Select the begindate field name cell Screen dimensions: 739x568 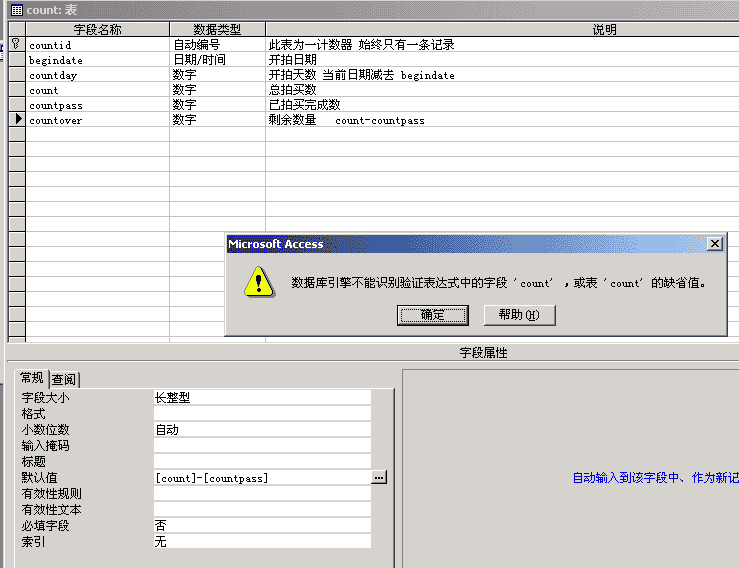click(97, 60)
